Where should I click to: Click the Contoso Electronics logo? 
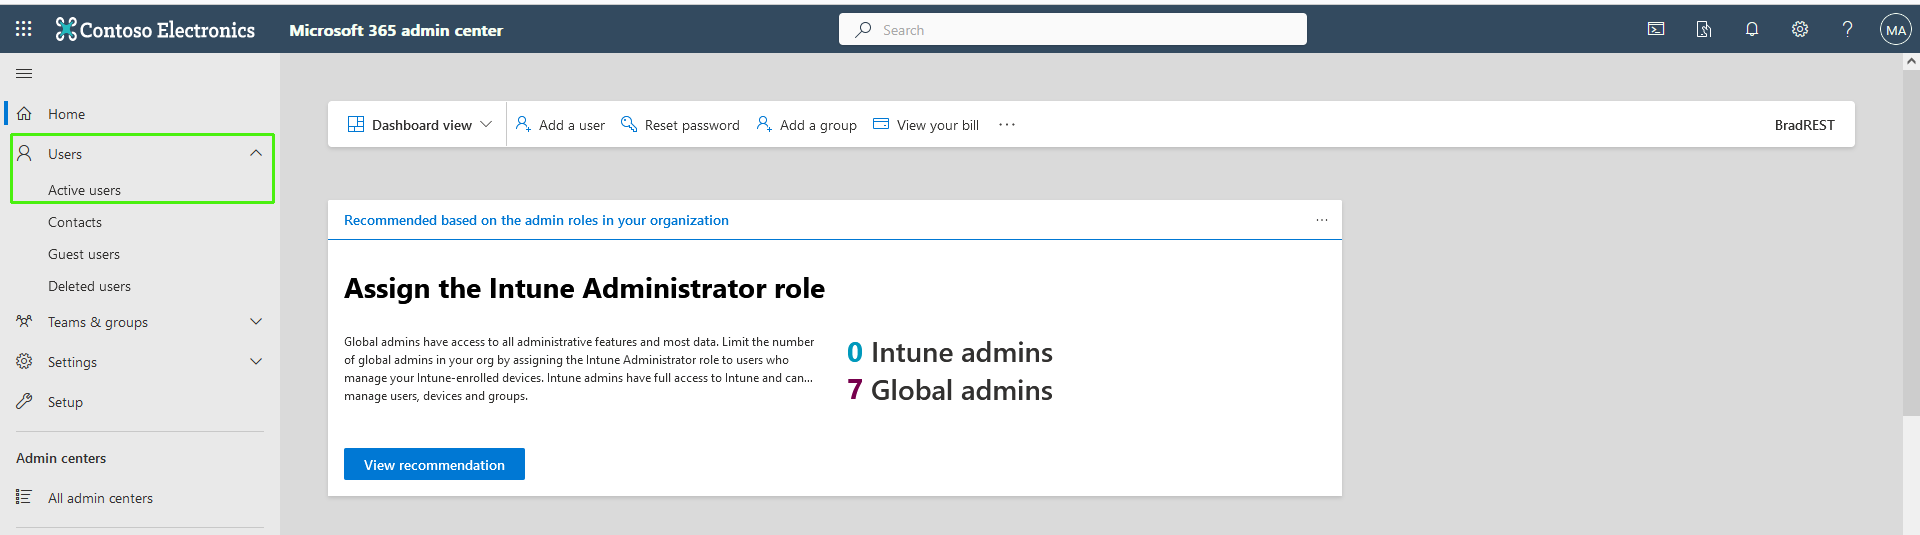pos(155,30)
